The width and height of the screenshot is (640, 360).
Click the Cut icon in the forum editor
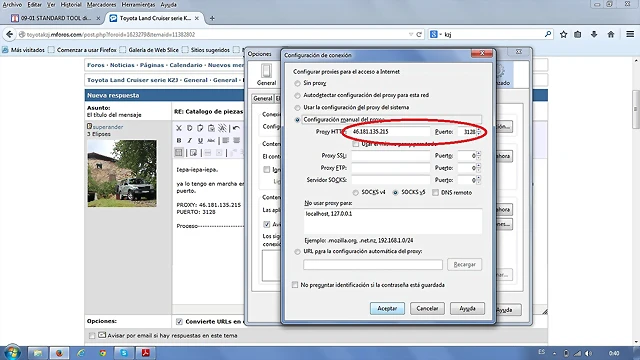click(x=179, y=128)
